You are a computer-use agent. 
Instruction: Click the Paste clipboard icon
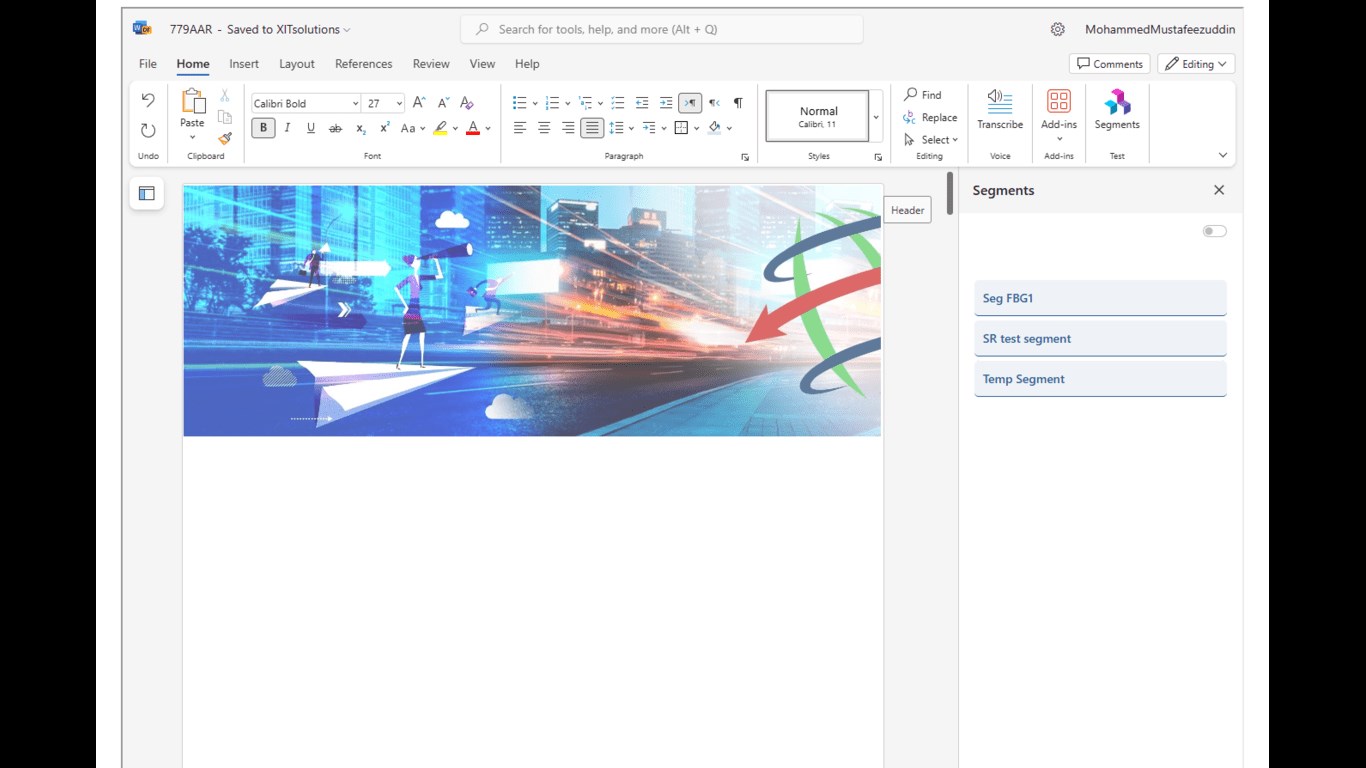pos(192,101)
